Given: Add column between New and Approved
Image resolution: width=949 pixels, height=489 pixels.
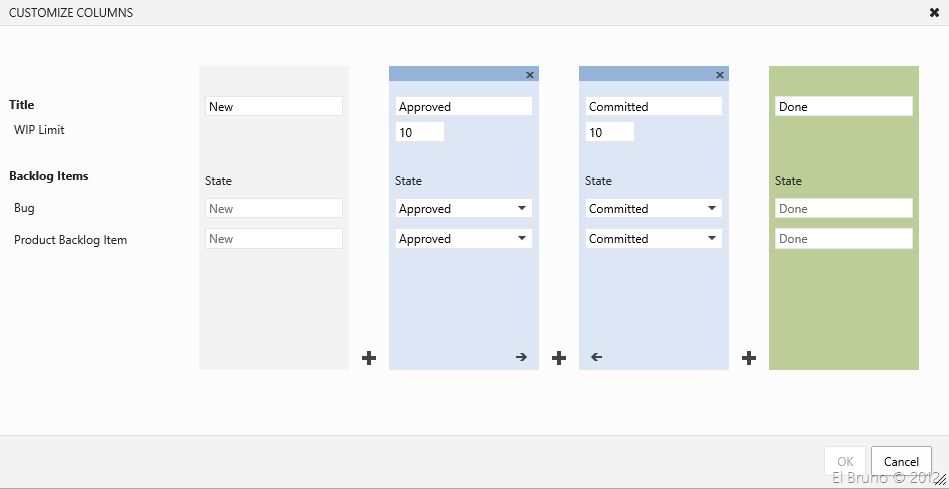Looking at the screenshot, I should click(369, 358).
